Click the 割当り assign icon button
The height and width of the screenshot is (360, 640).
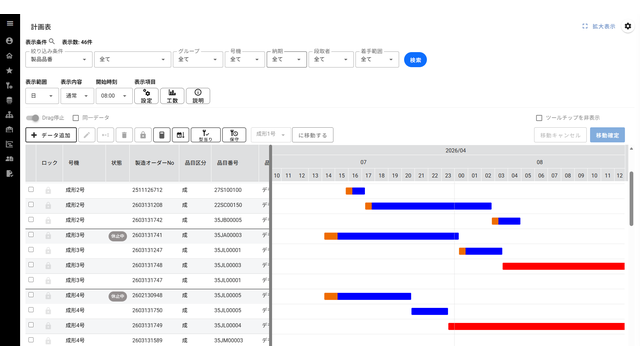click(x=206, y=135)
